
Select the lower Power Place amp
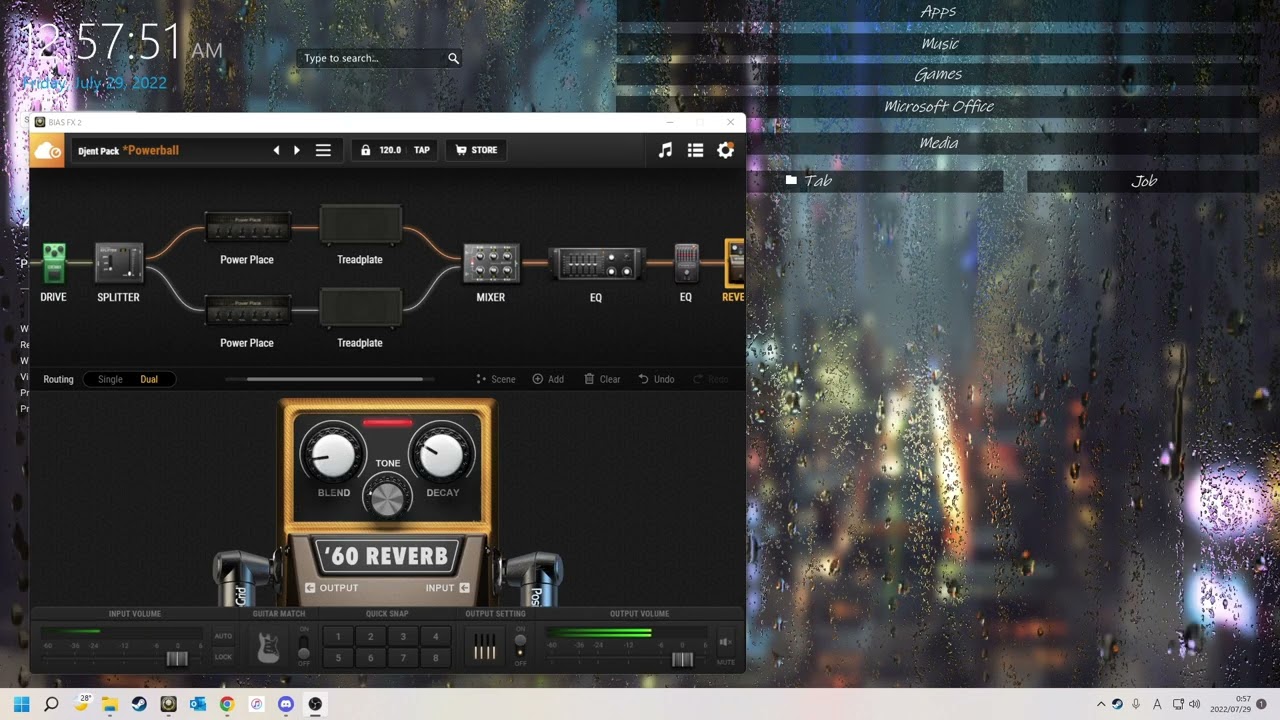point(247,310)
